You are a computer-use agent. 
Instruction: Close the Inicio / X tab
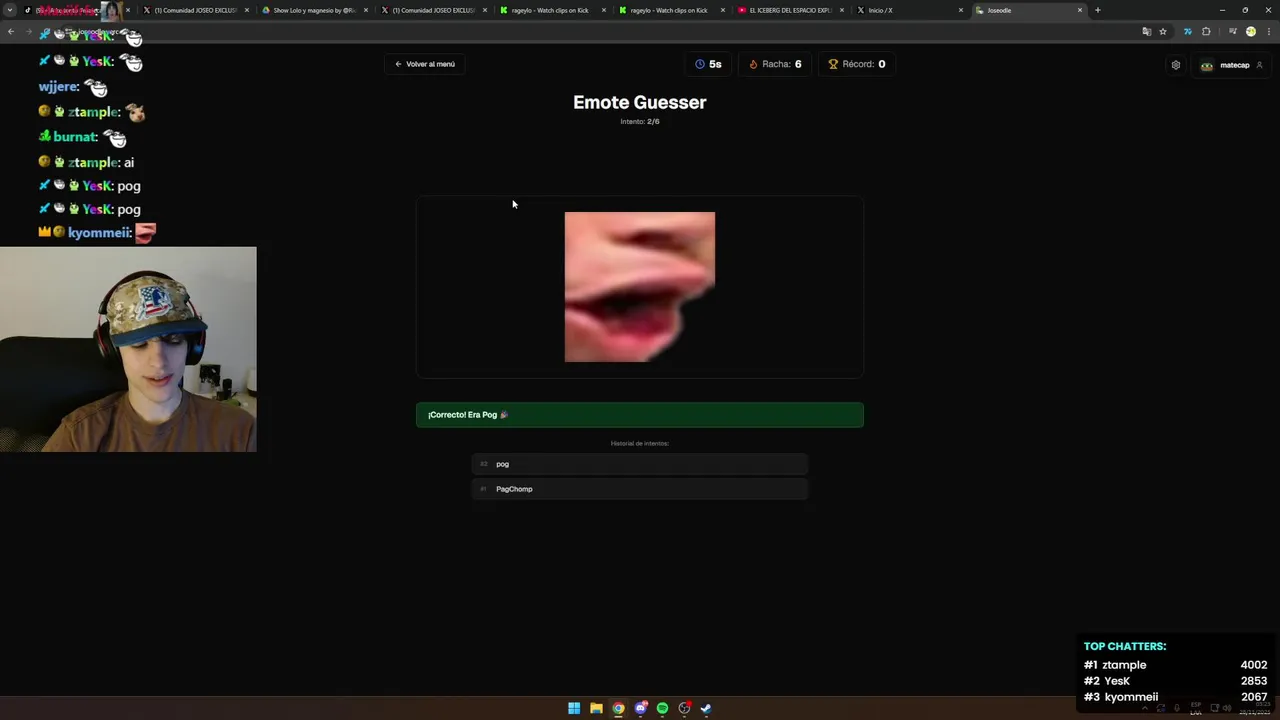tap(961, 10)
